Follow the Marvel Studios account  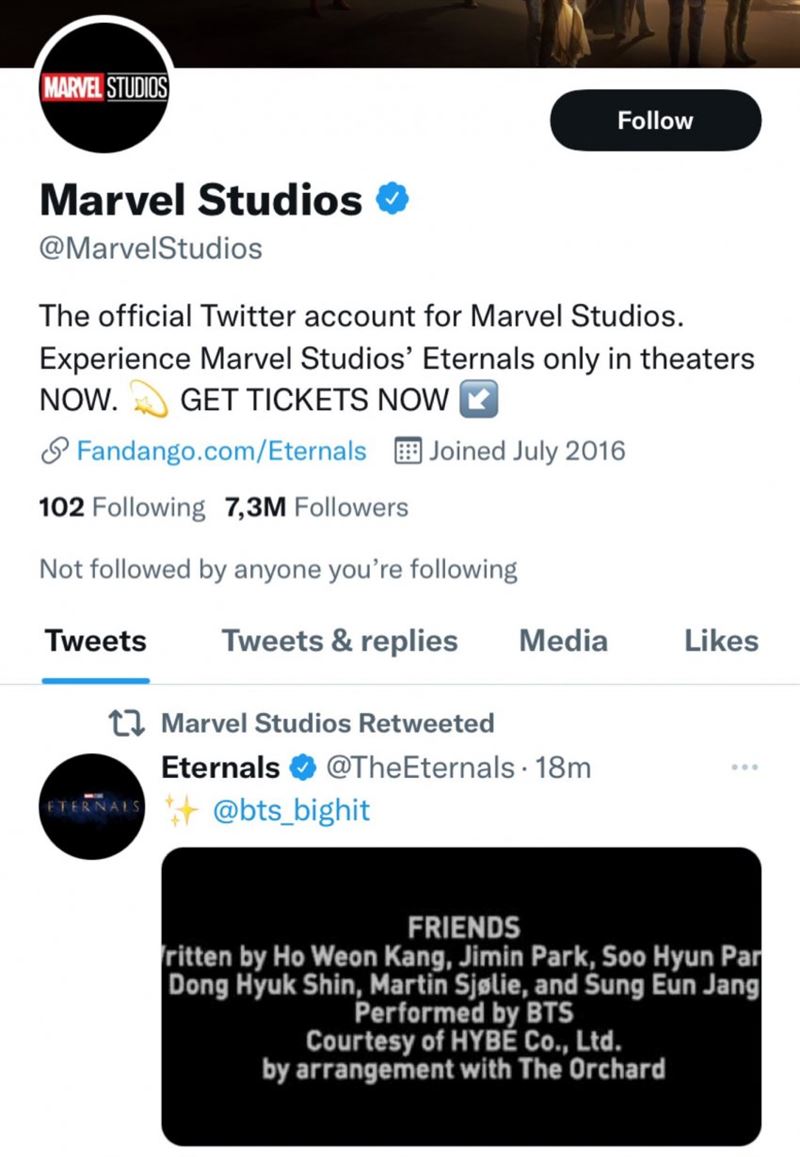655,120
